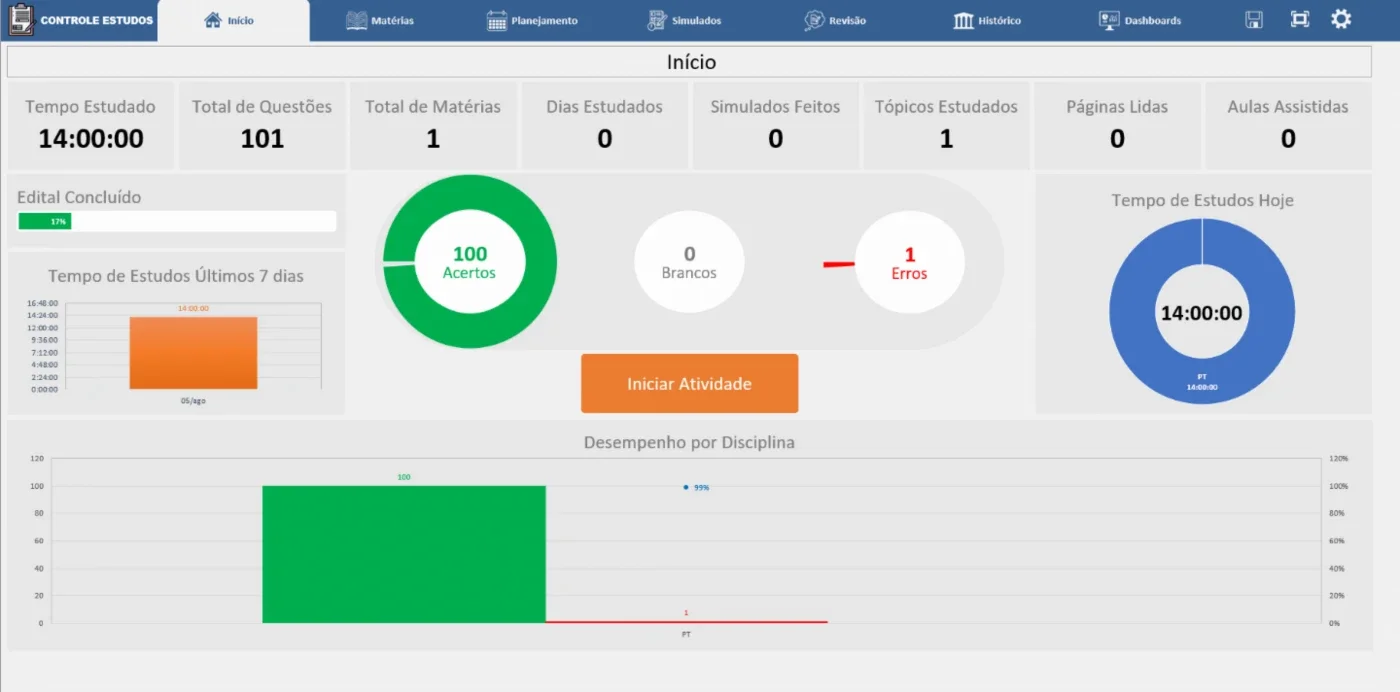The image size is (1400, 692).
Task: Click the Revisão search-document icon
Action: coord(814,20)
